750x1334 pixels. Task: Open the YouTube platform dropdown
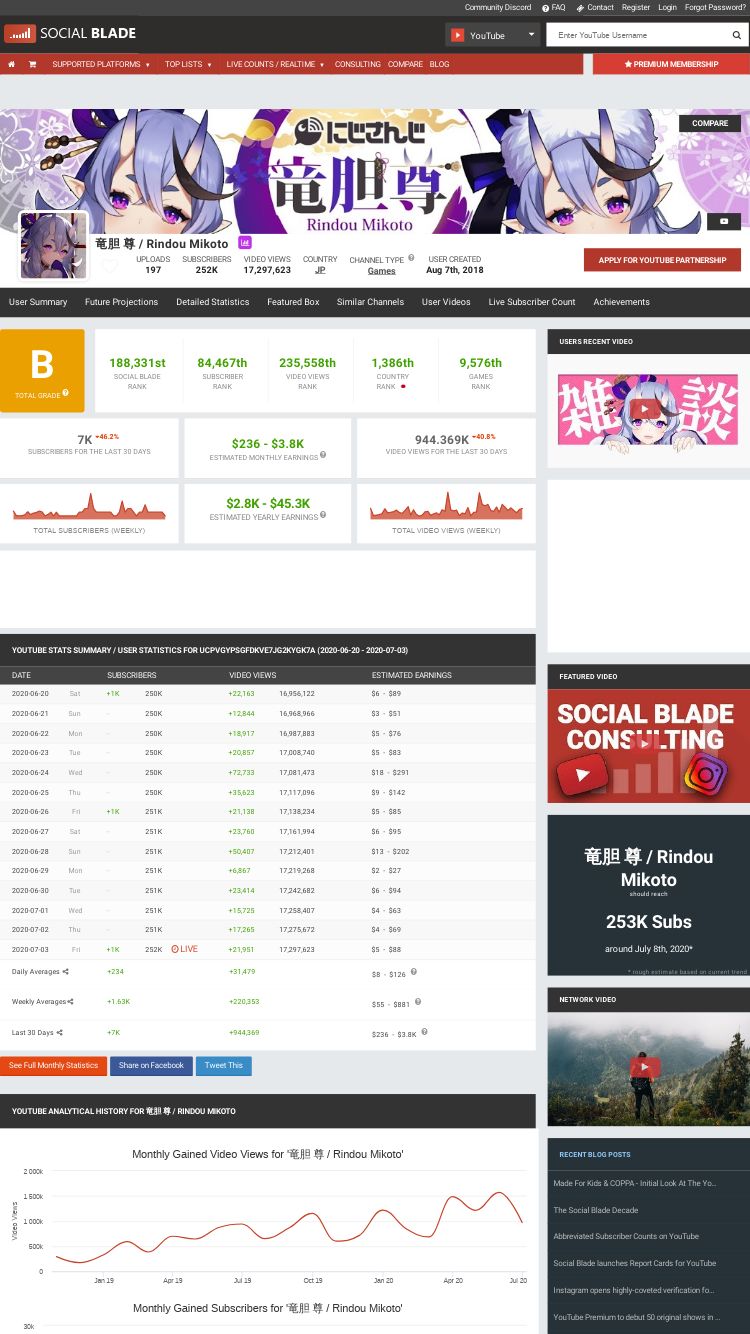492,35
